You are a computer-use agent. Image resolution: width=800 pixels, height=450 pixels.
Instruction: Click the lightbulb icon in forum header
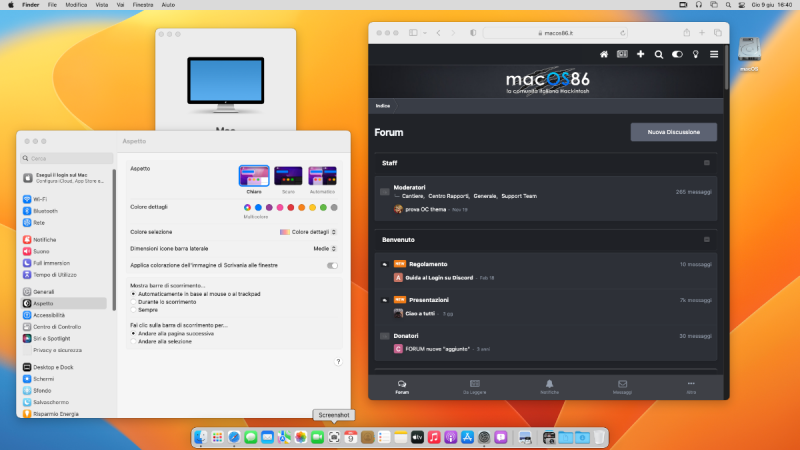[x=695, y=55]
